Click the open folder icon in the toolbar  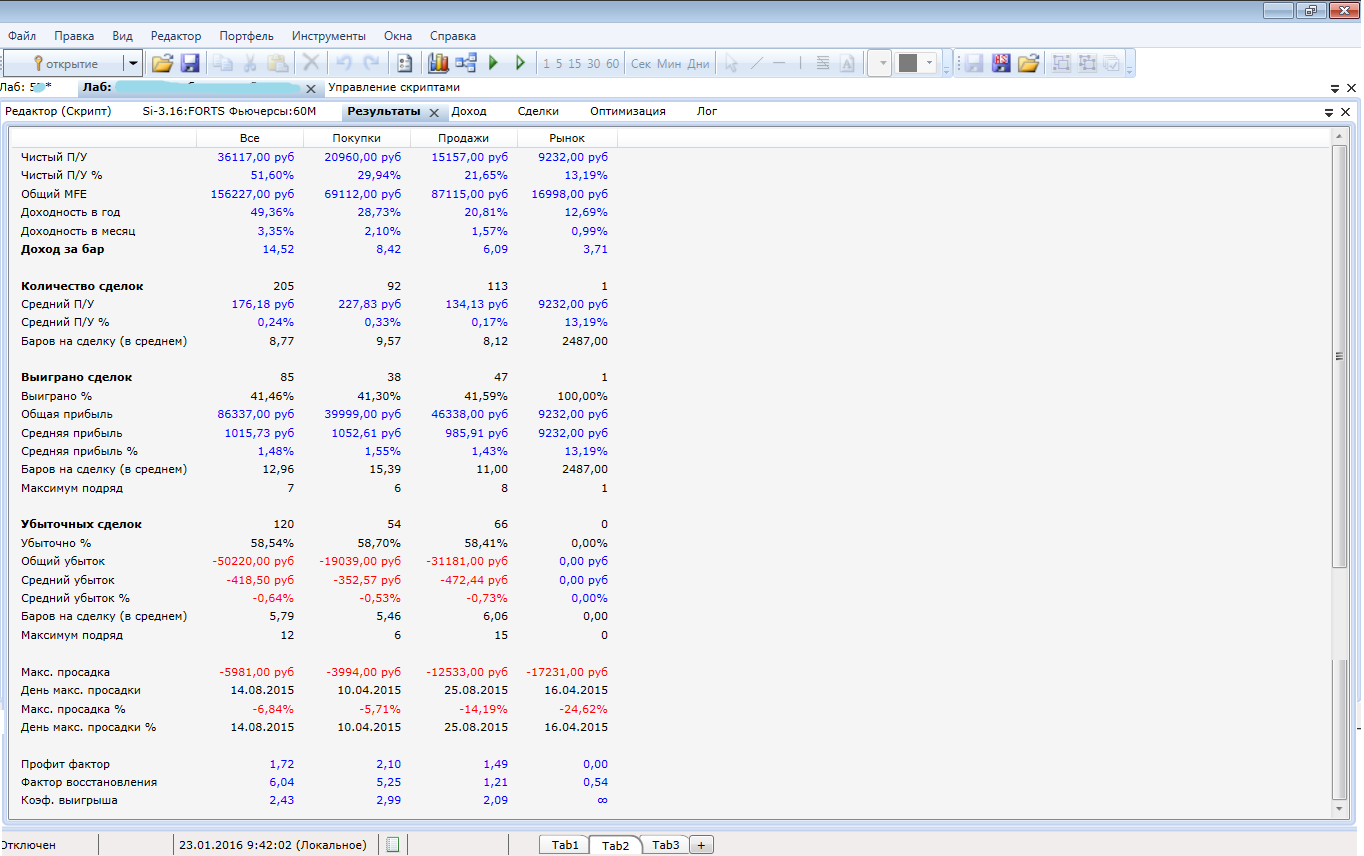(x=162, y=63)
